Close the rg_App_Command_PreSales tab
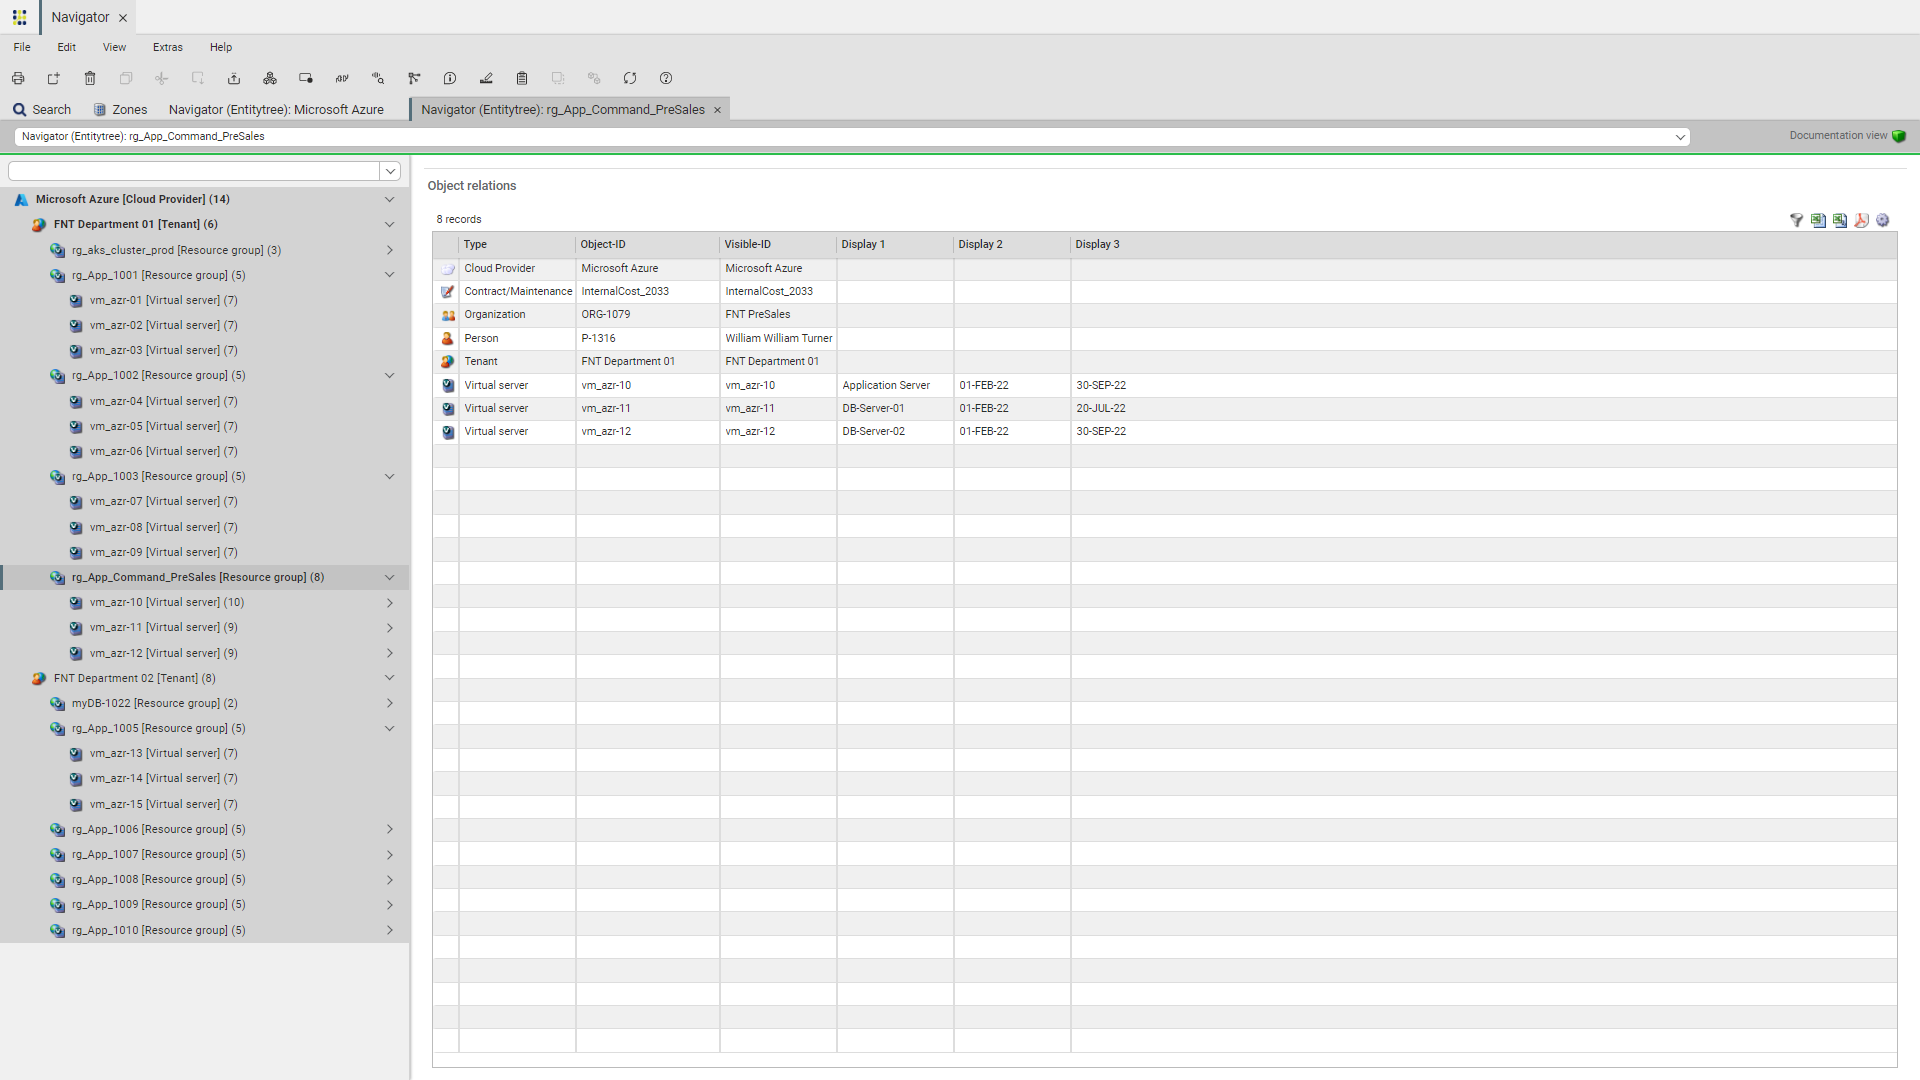This screenshot has width=1920, height=1080. tap(717, 110)
